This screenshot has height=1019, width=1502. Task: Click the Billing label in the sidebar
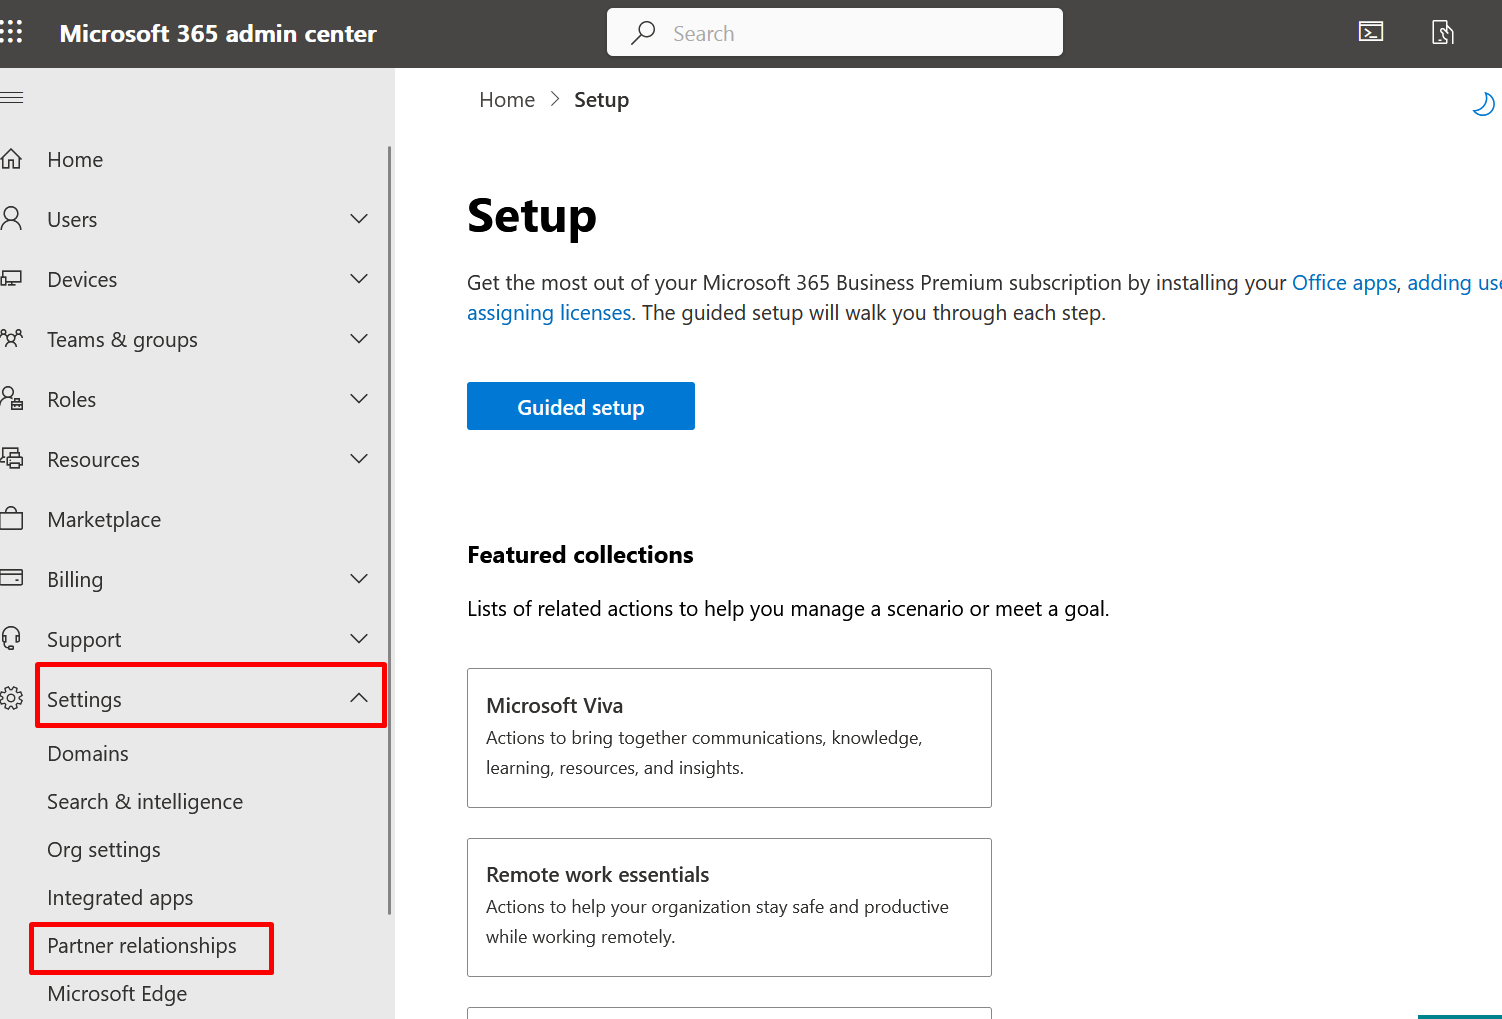(x=75, y=579)
